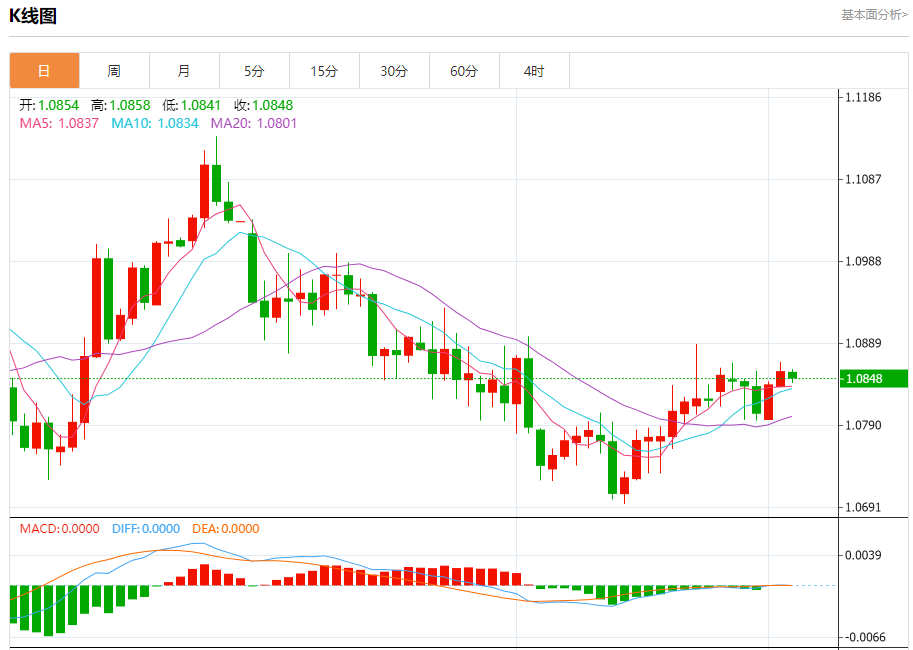Click the 收:1.0848 close value

pos(263,105)
